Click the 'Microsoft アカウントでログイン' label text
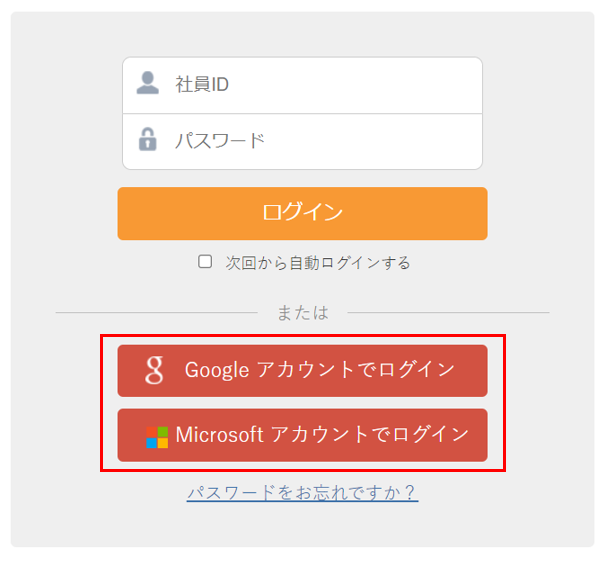The image size is (605, 562). (322, 434)
